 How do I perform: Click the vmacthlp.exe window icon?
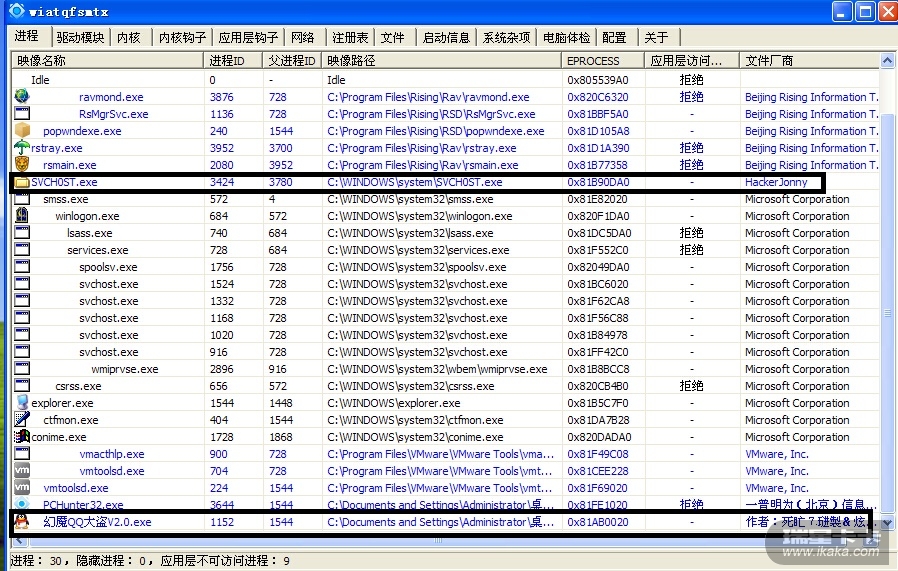[x=22, y=453]
